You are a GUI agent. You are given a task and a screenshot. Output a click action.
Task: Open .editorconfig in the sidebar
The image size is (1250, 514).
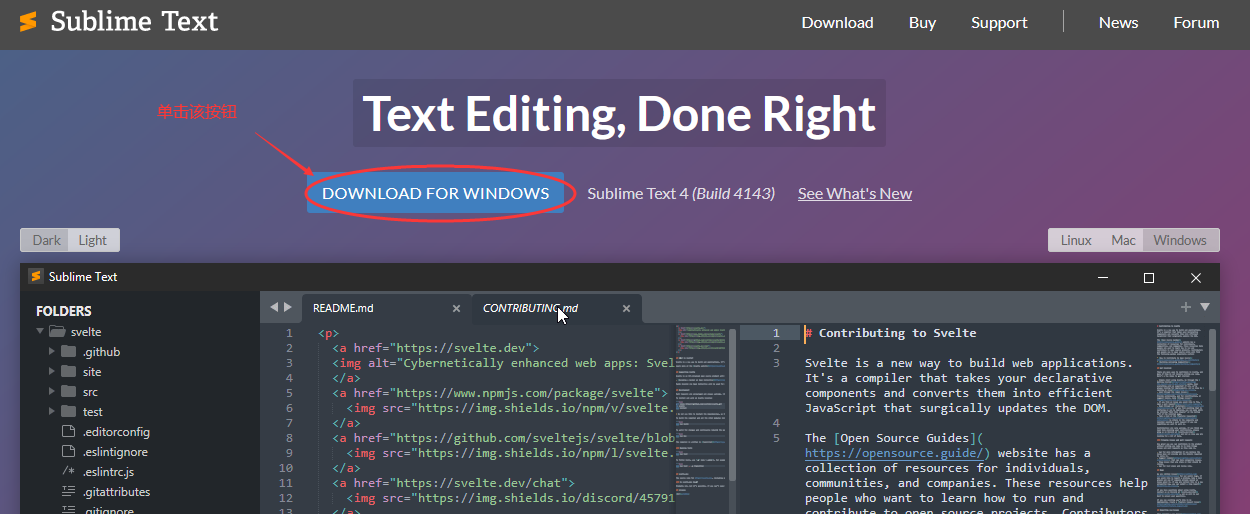coord(116,432)
